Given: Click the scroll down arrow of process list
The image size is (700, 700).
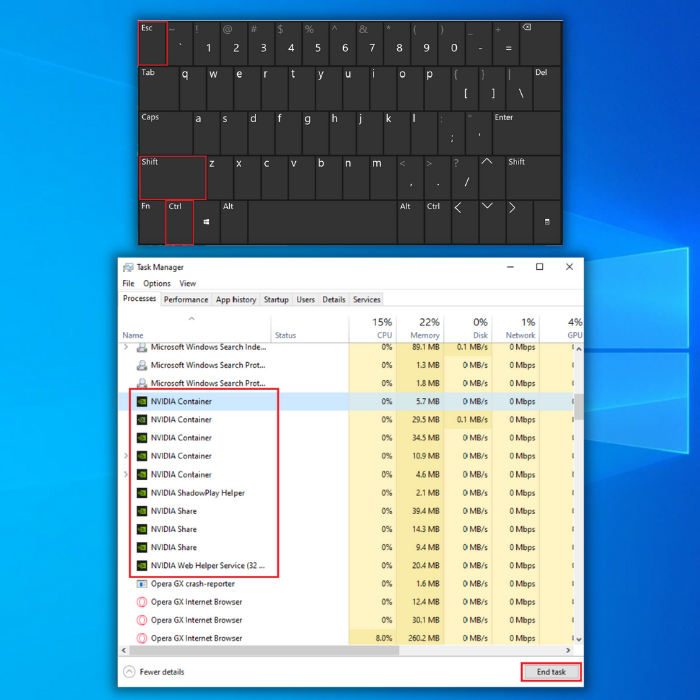Looking at the screenshot, I should (x=579, y=639).
